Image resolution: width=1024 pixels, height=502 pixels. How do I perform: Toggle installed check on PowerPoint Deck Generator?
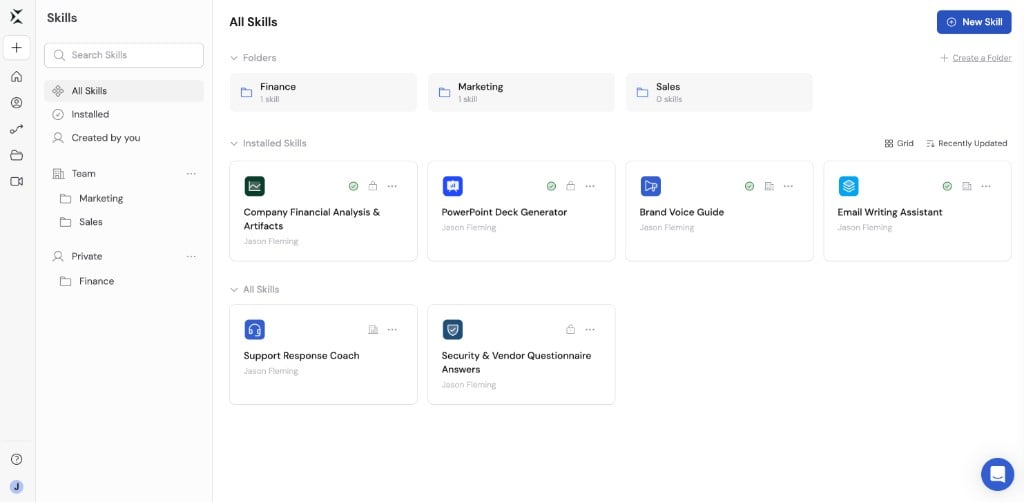tap(551, 186)
